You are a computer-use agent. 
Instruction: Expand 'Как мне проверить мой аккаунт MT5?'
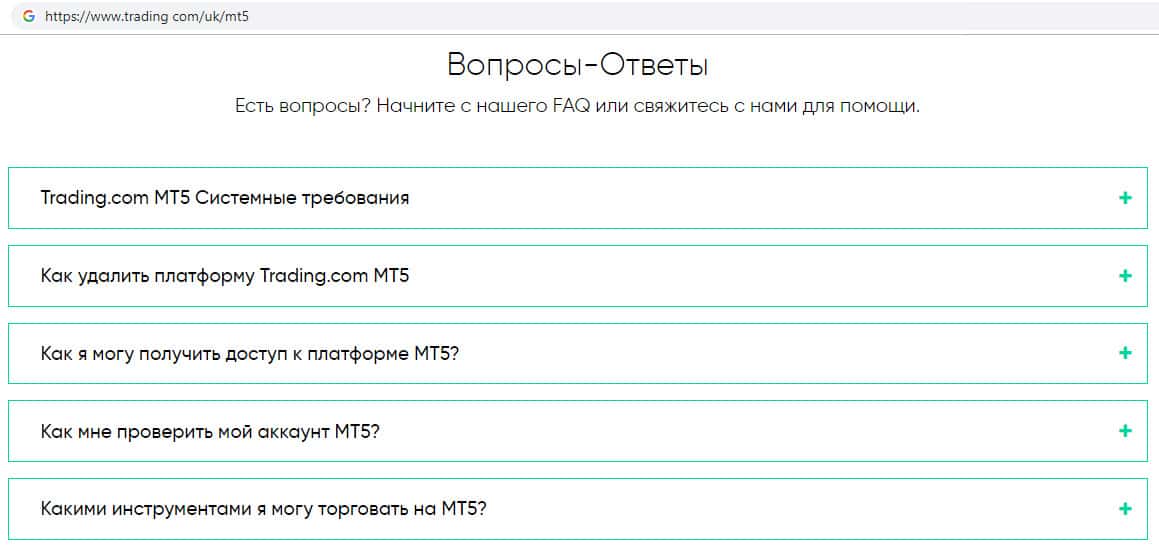211,432
